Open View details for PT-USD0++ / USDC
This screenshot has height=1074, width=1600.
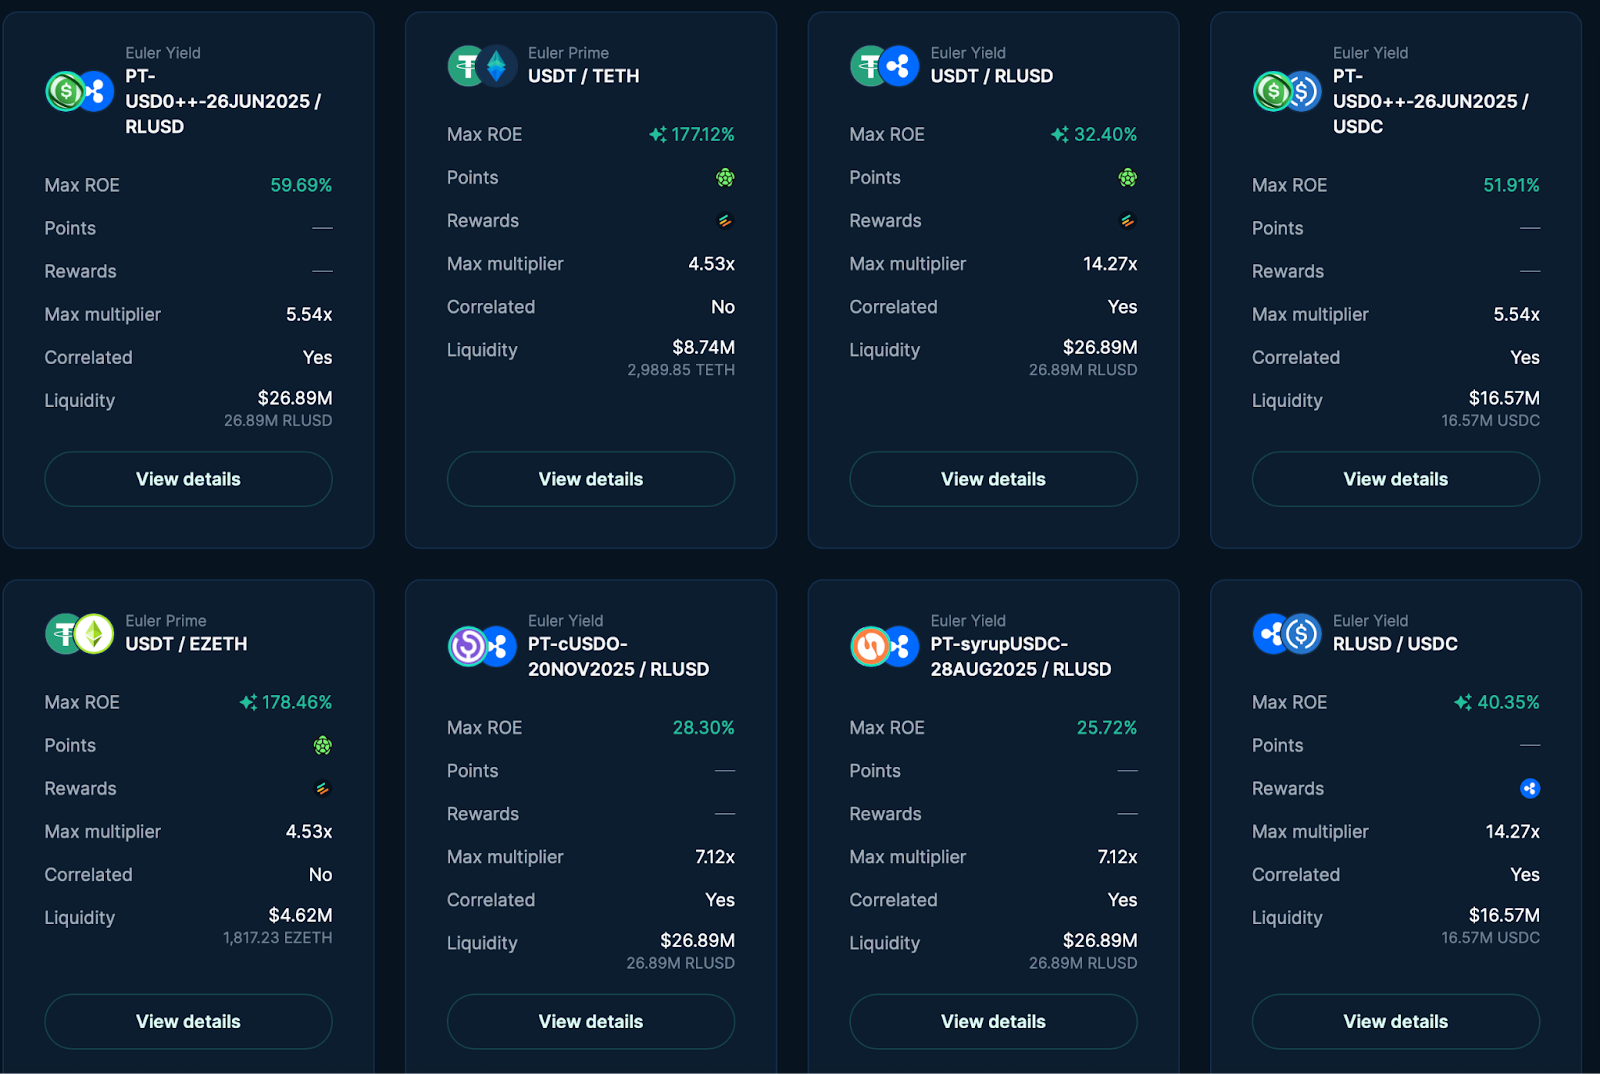pyautogui.click(x=1396, y=479)
